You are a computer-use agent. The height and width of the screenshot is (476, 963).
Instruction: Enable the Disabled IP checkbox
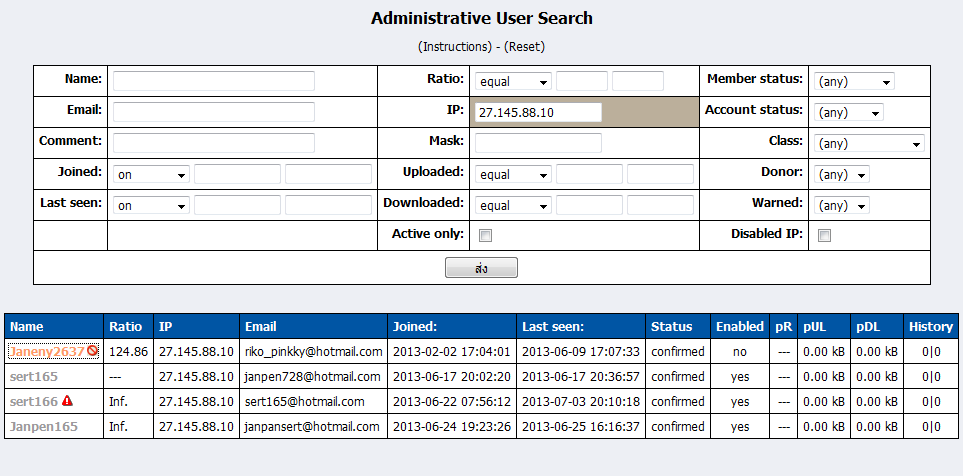tap(824, 235)
